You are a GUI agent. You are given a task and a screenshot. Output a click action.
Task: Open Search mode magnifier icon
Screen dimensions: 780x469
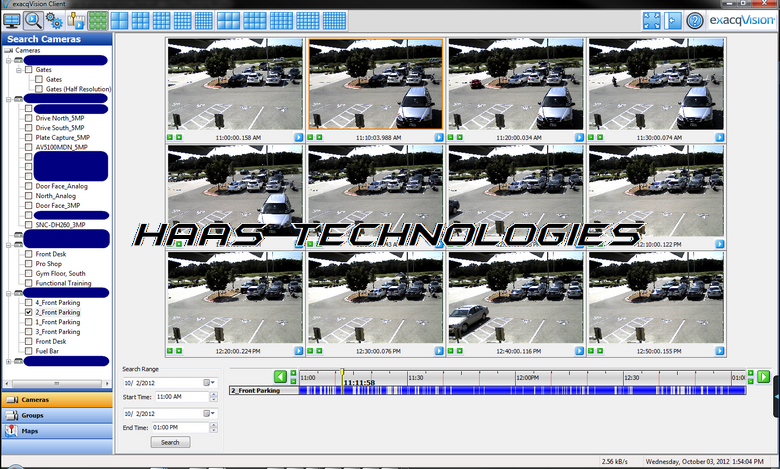click(x=33, y=21)
